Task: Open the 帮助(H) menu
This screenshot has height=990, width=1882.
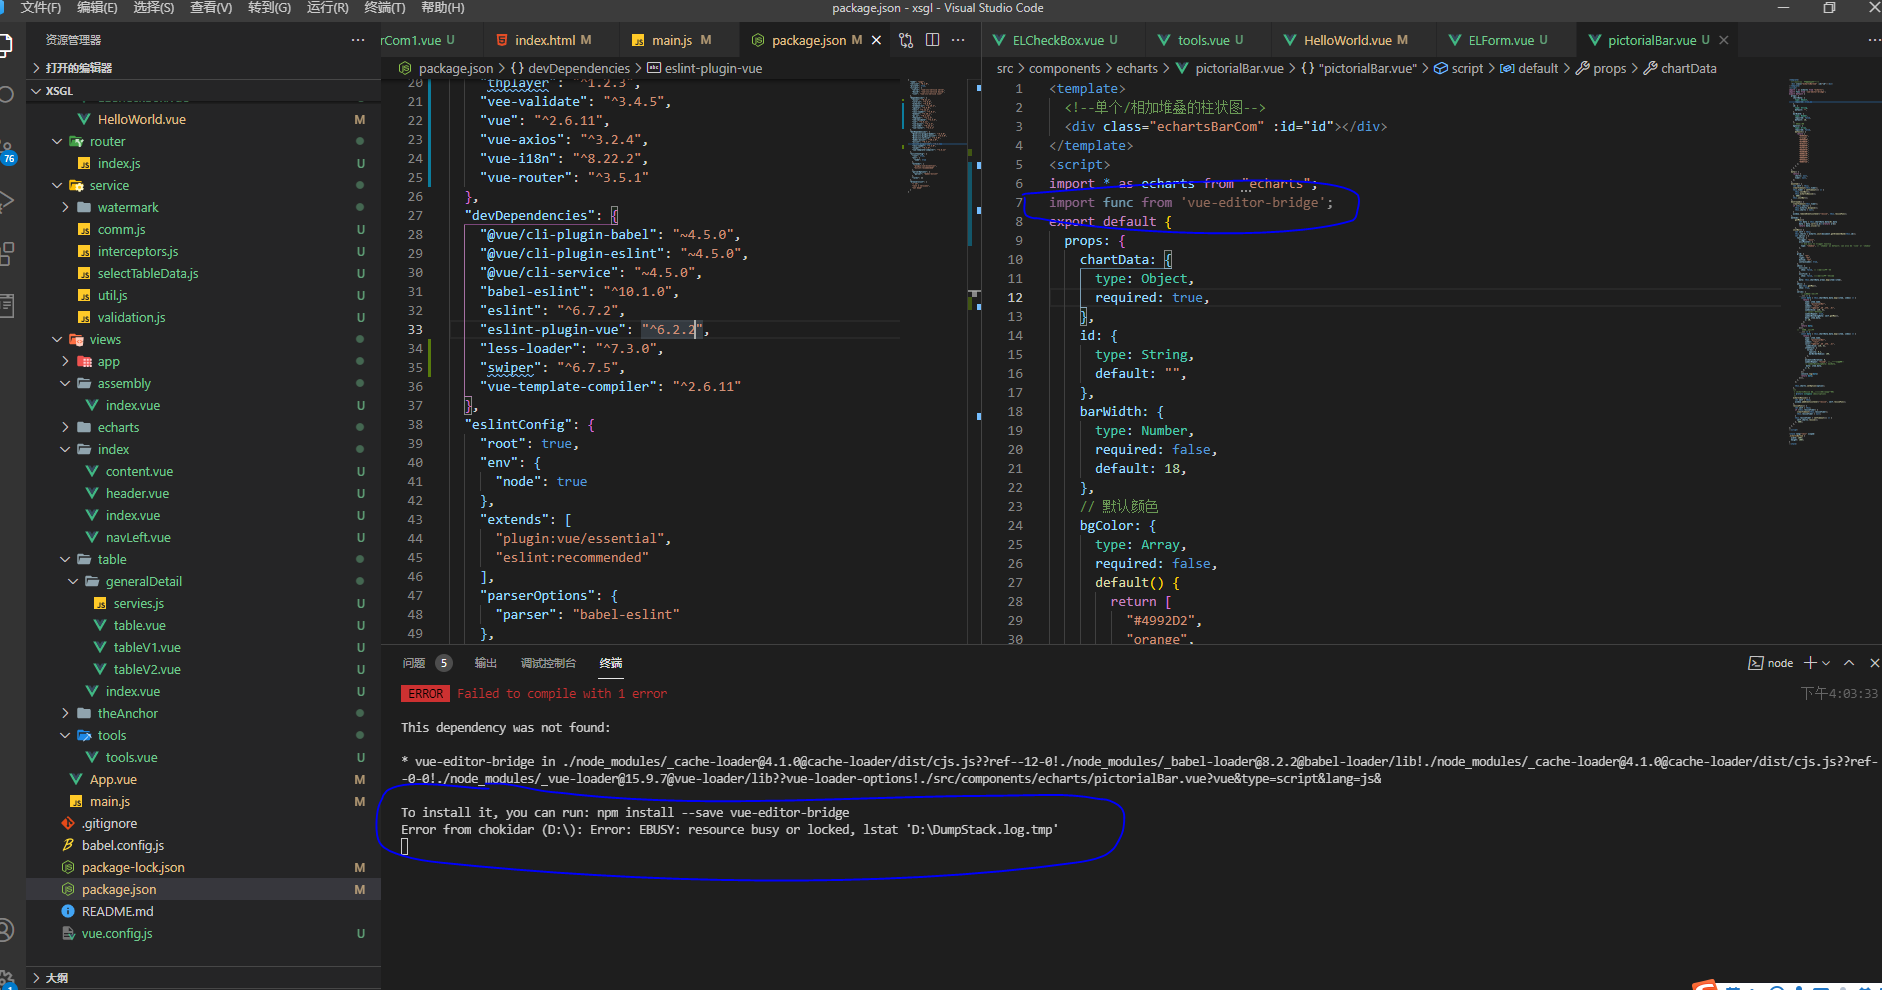Action: pos(443,8)
